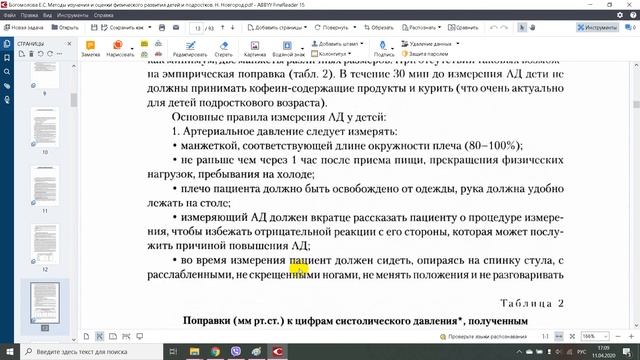The height and width of the screenshot is (360, 640).
Task: Open the Windows Start menu
Action: click(x=9, y=351)
